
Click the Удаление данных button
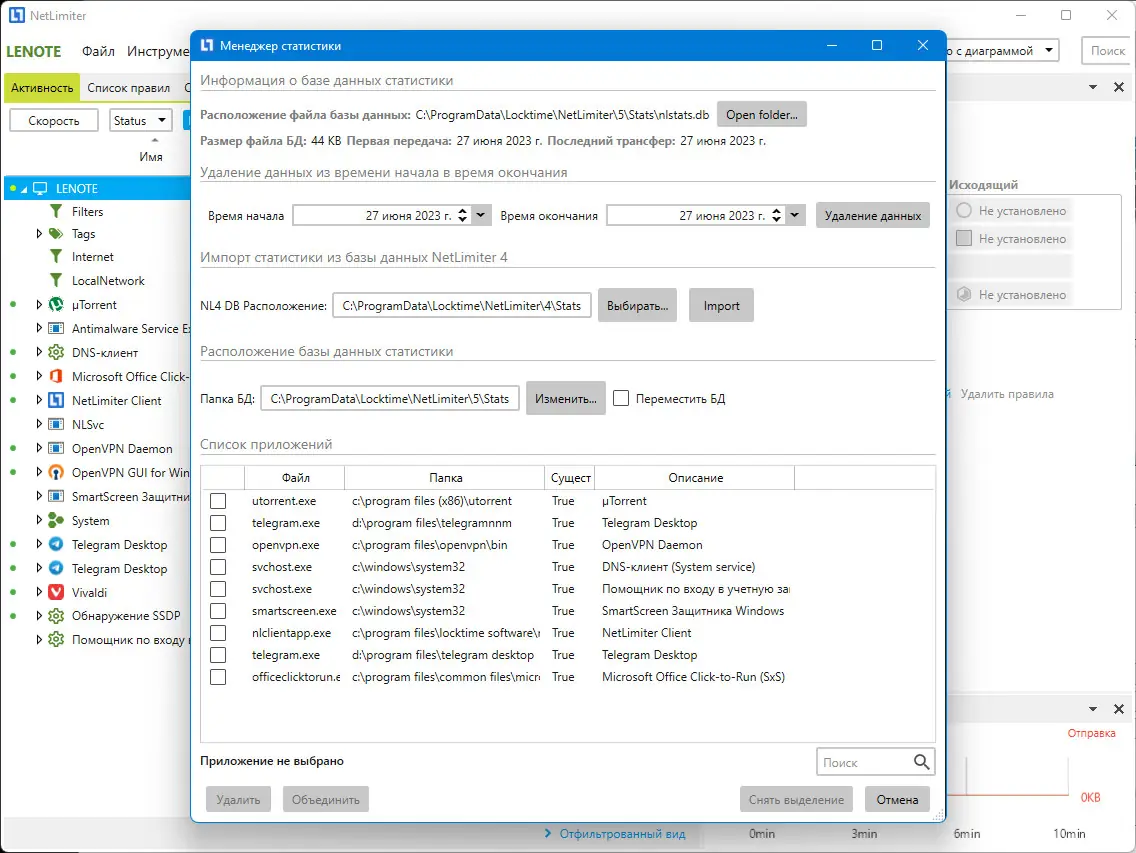pos(872,215)
